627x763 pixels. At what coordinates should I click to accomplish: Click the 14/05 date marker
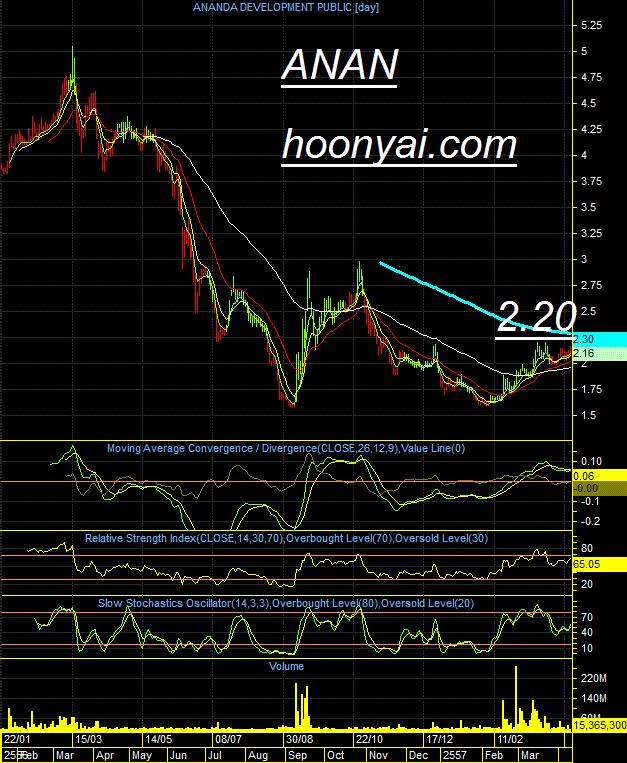[159, 740]
